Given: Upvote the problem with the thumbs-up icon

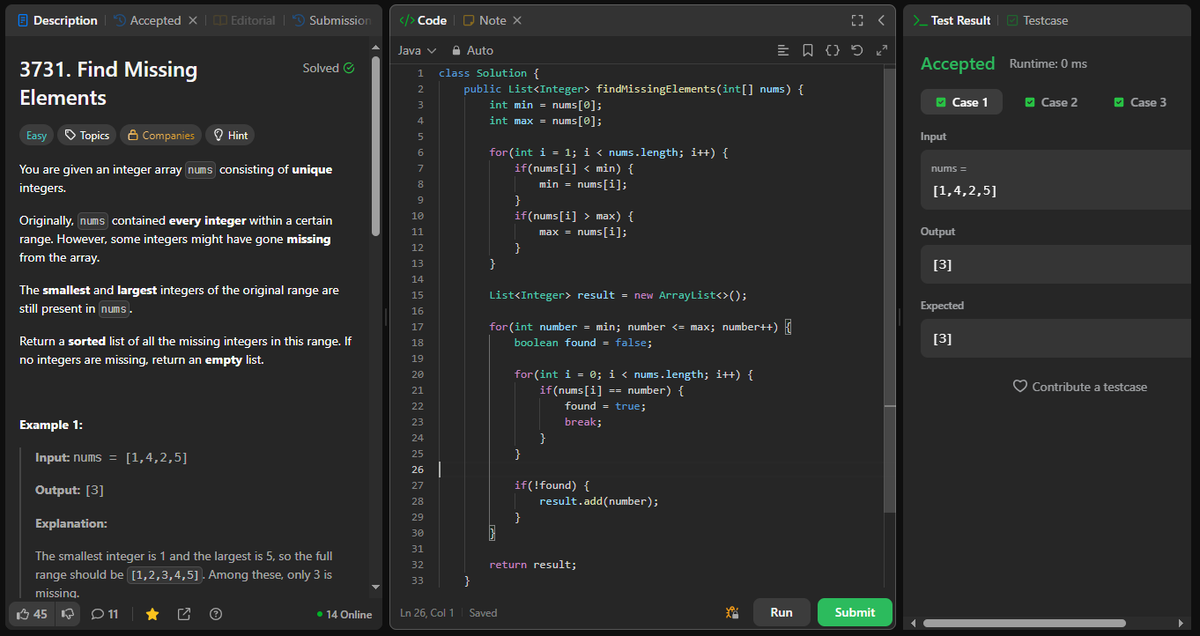Looking at the screenshot, I should (x=24, y=613).
